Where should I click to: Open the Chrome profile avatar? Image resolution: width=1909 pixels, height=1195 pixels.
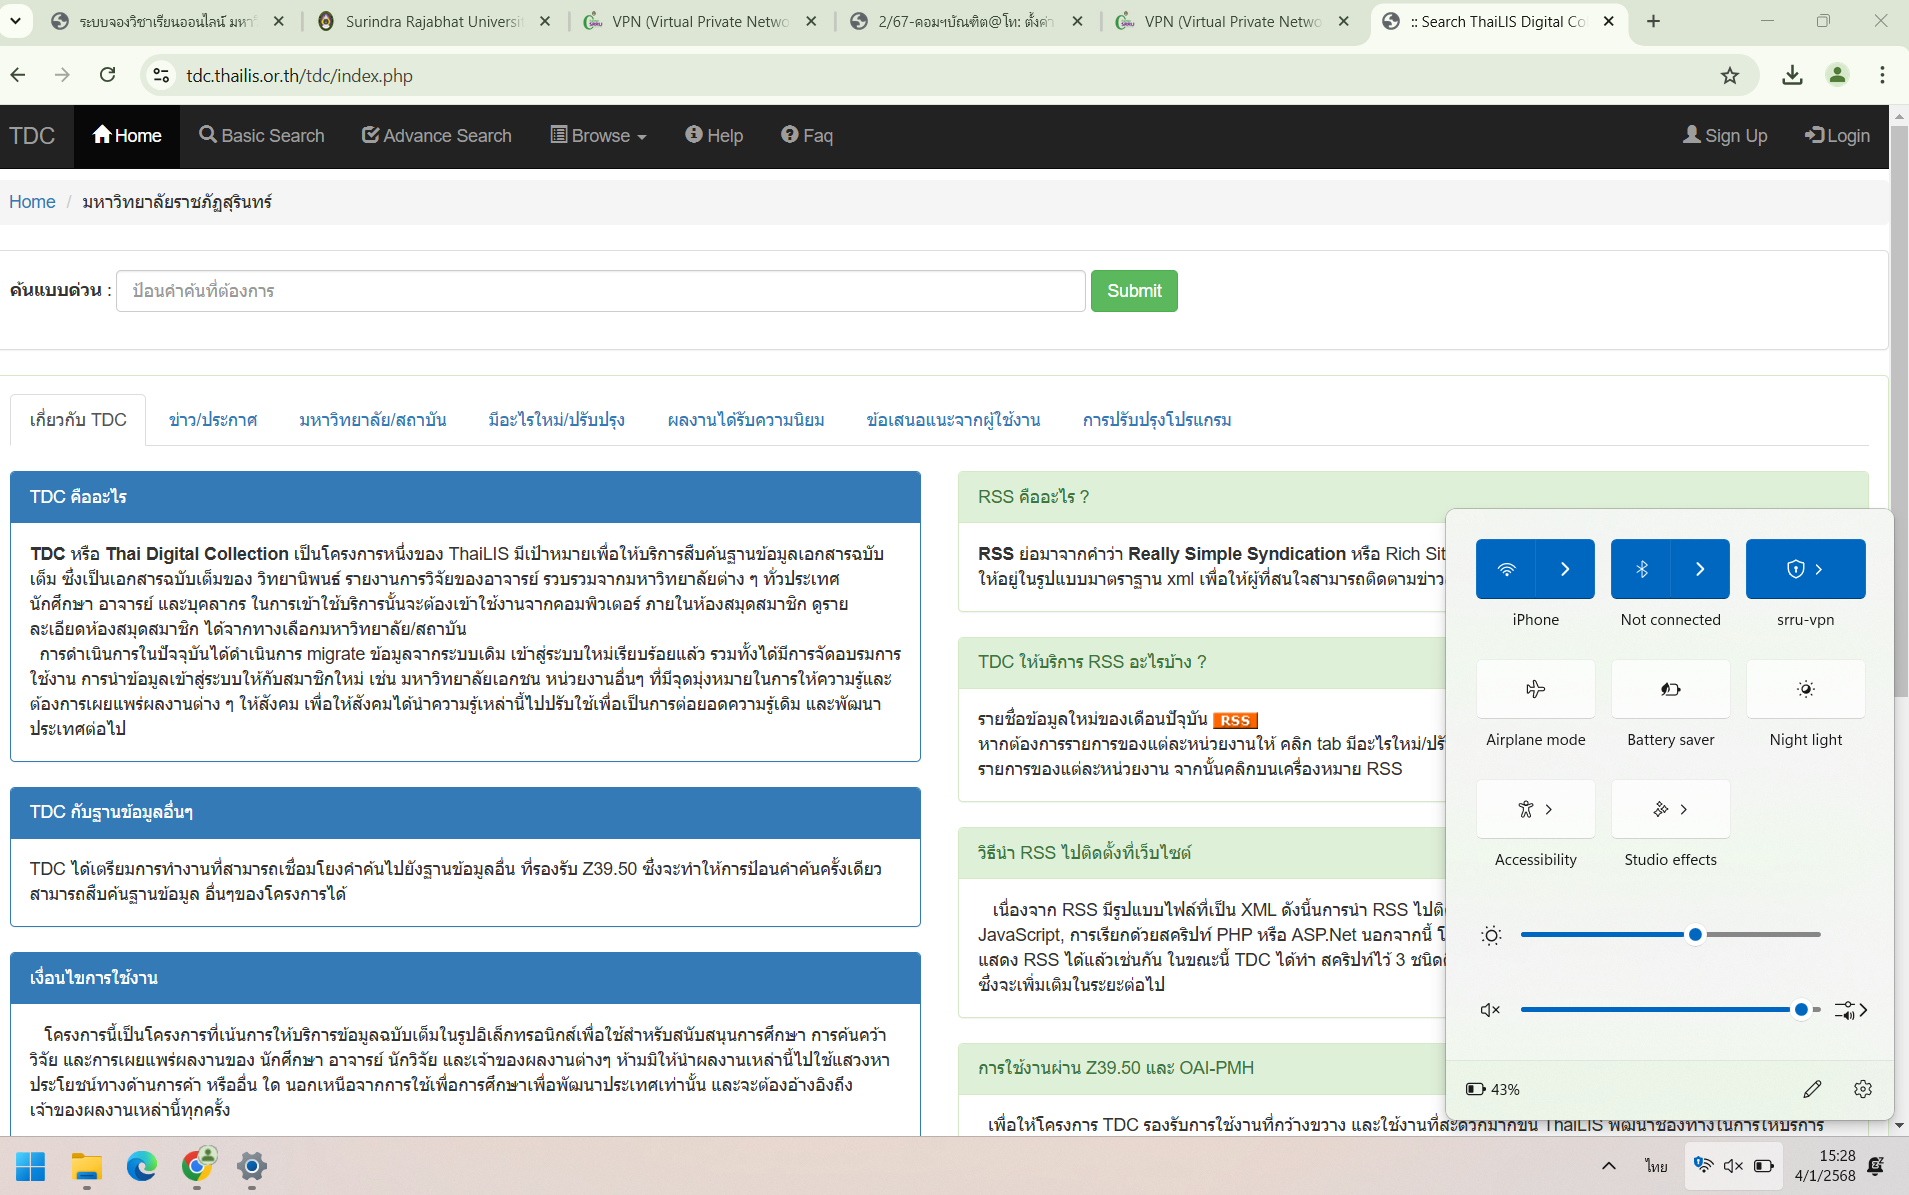(x=1837, y=75)
